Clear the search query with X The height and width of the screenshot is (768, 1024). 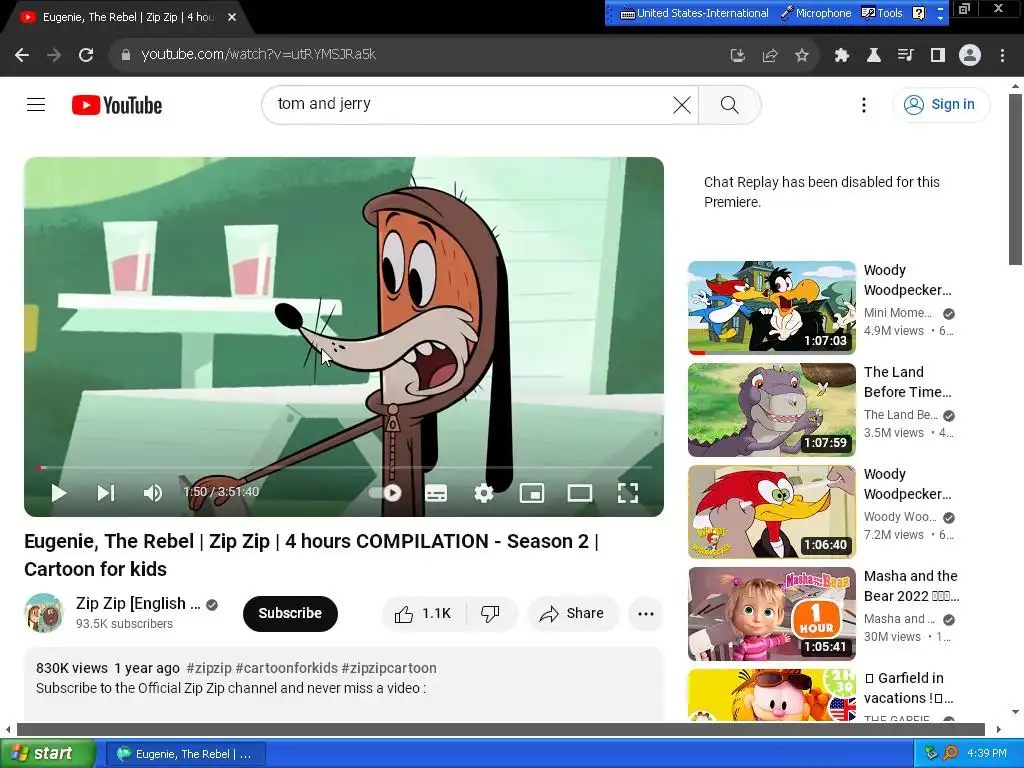[682, 104]
